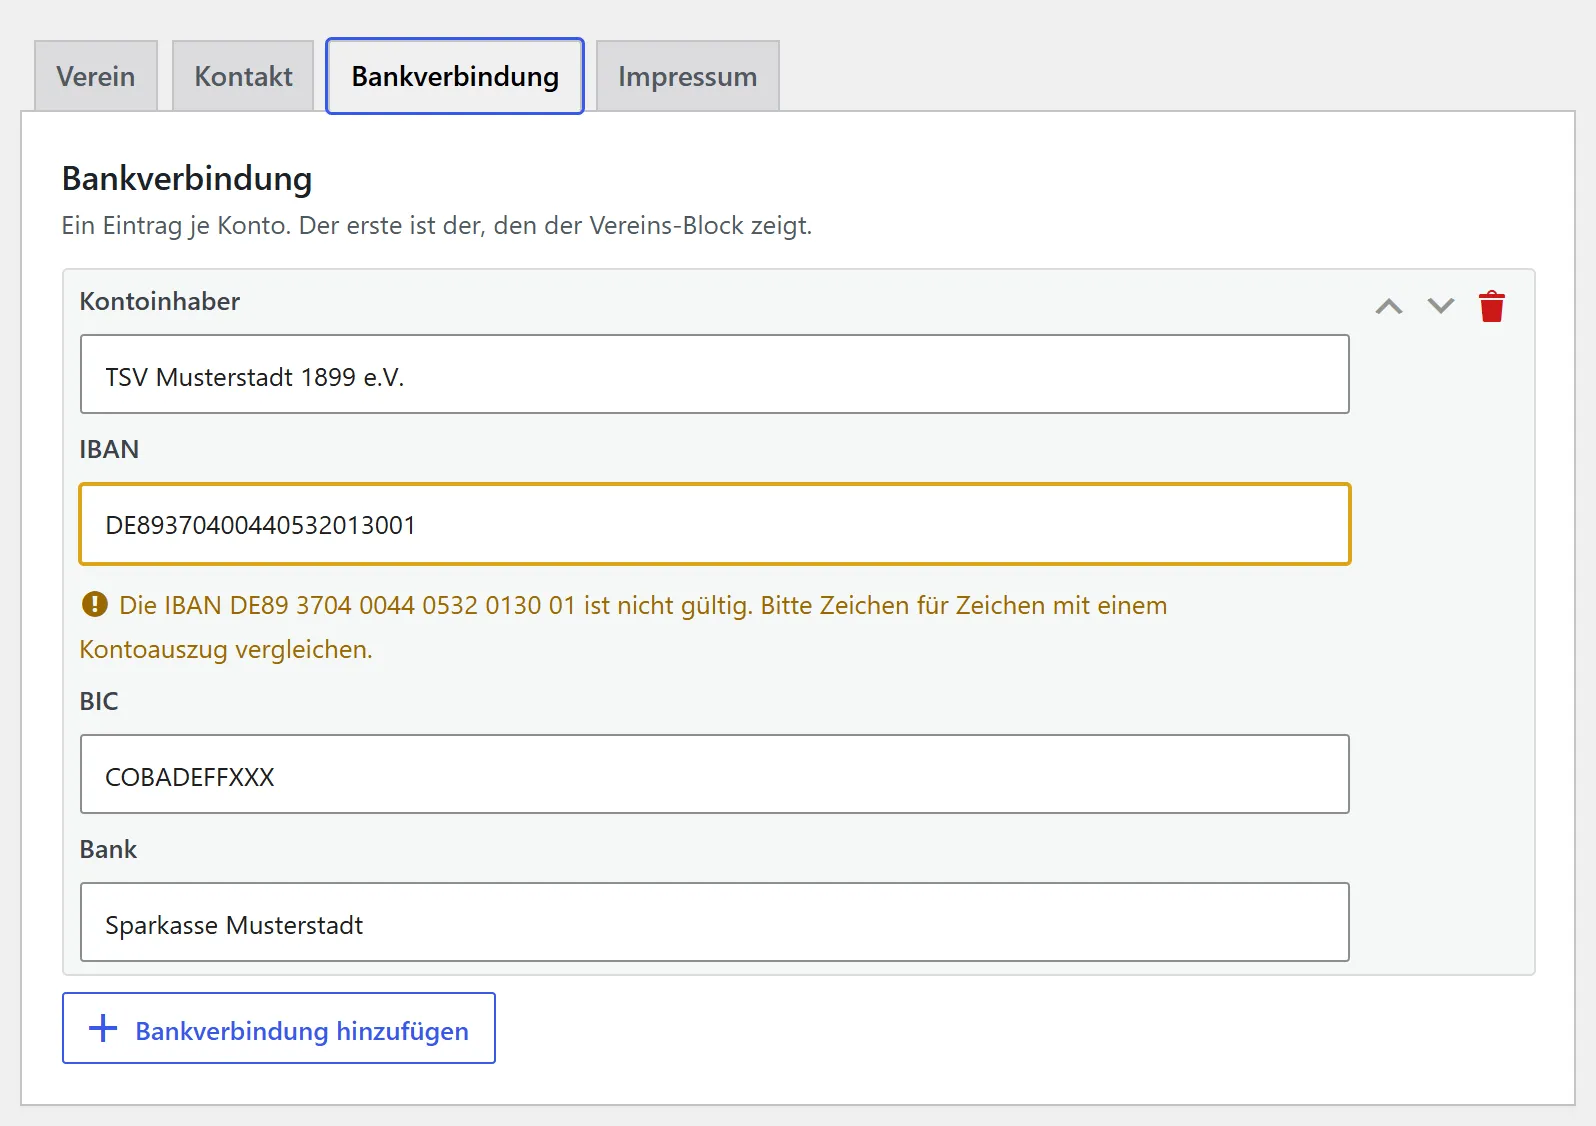The height and width of the screenshot is (1126, 1596).
Task: Click the Bank name input field
Action: click(x=715, y=922)
